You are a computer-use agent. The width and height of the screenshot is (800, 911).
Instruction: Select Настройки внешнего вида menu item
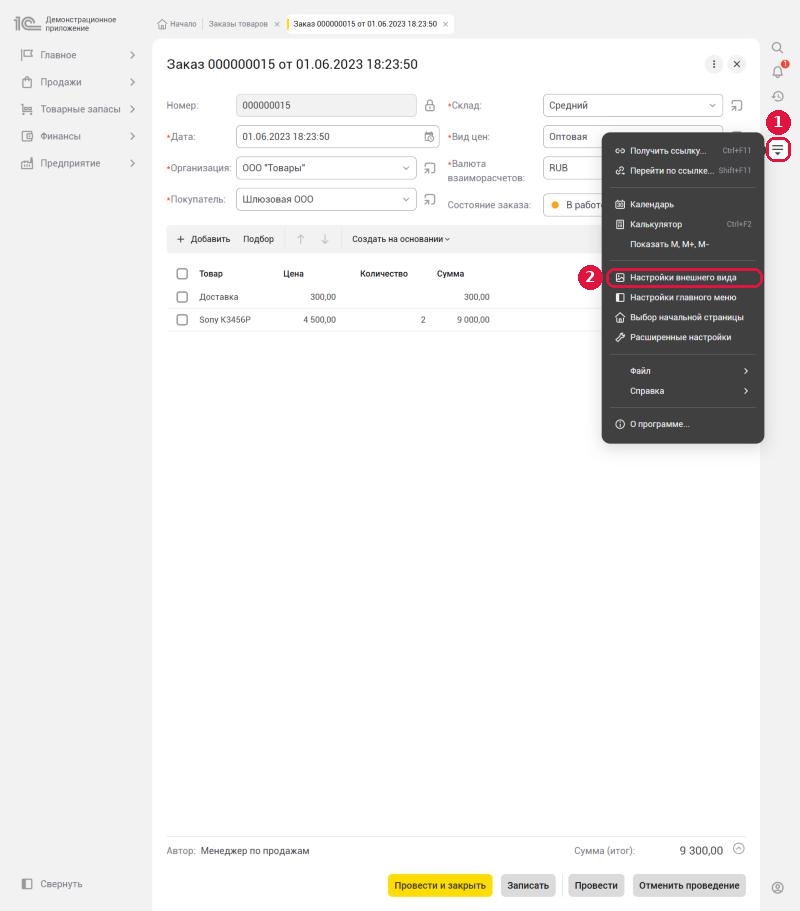683,278
